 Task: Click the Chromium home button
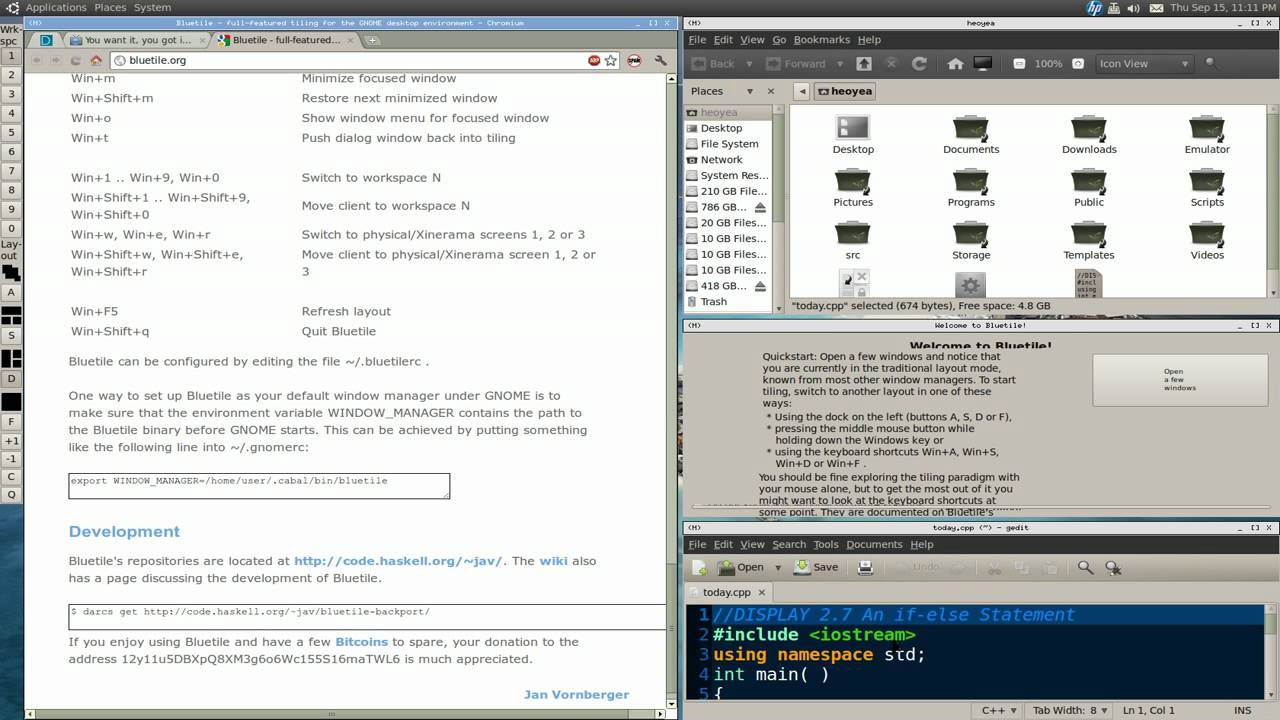pyautogui.click(x=96, y=60)
